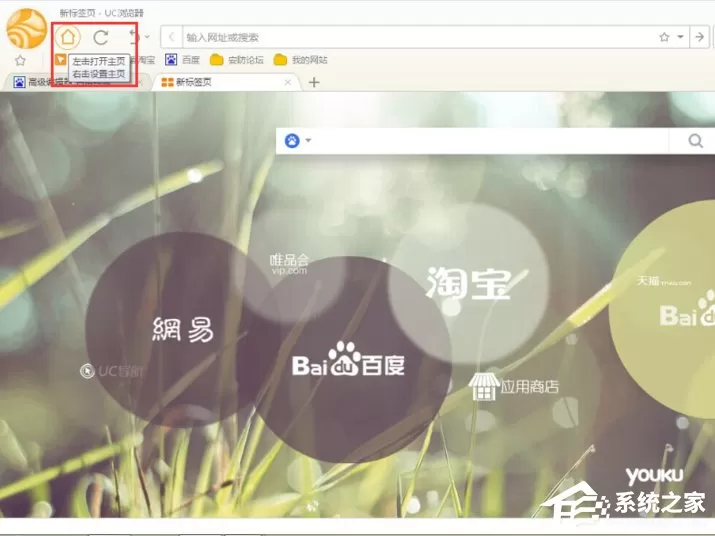Open the 網易 bubble shortcut

(182, 329)
